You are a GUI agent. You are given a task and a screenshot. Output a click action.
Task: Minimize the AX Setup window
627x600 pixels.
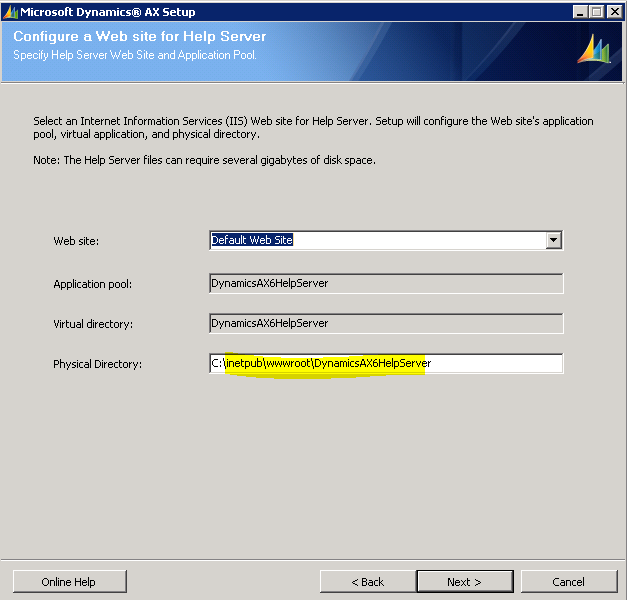tap(580, 12)
